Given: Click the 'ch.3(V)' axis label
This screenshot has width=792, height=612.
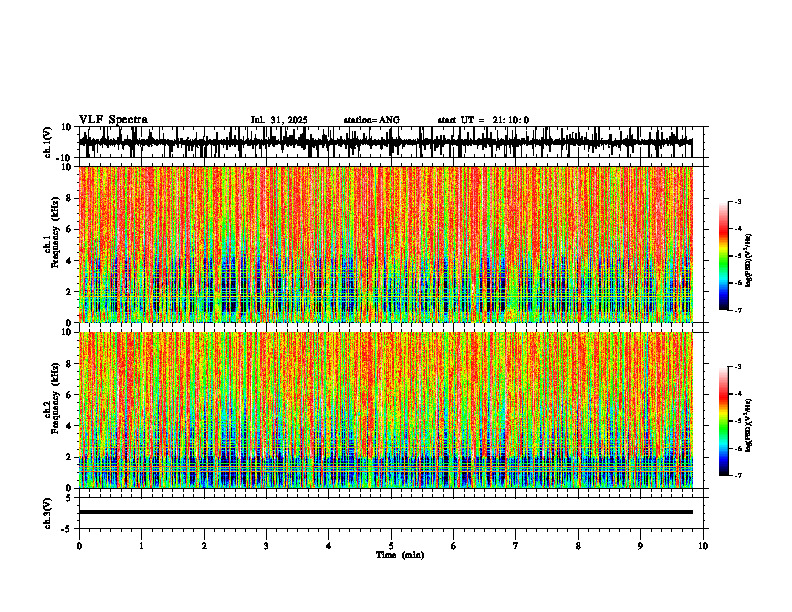Looking at the screenshot, I should [48, 513].
